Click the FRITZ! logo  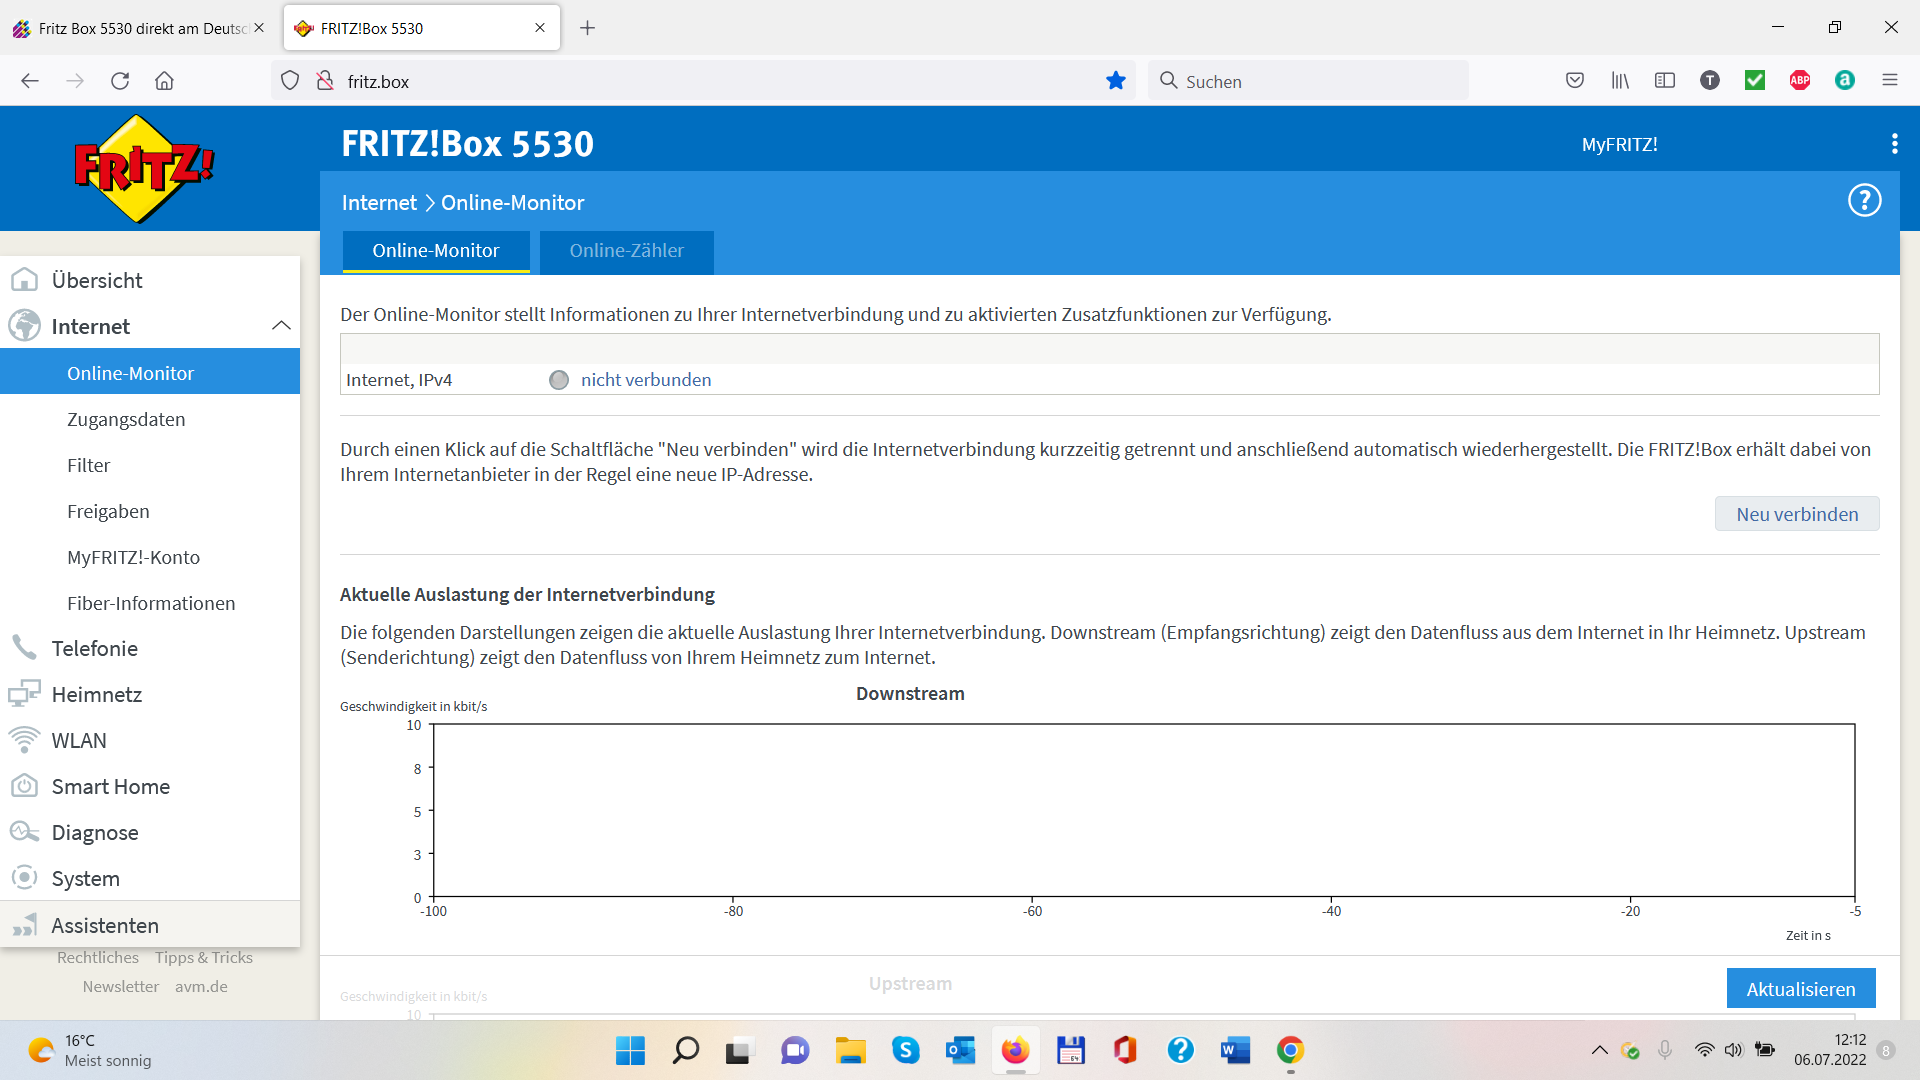point(144,168)
